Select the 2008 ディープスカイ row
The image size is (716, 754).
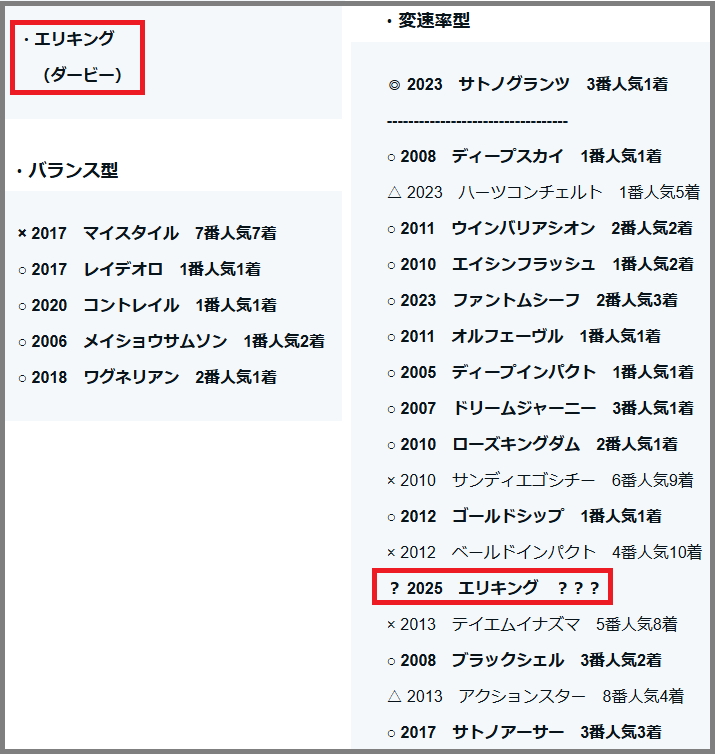524,157
